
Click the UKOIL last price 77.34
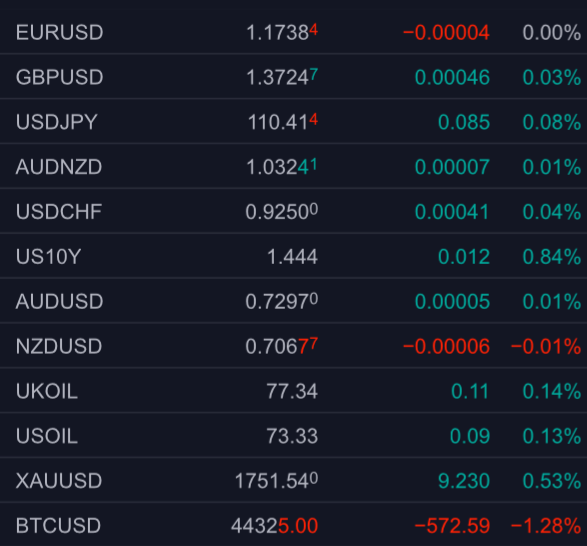point(292,391)
